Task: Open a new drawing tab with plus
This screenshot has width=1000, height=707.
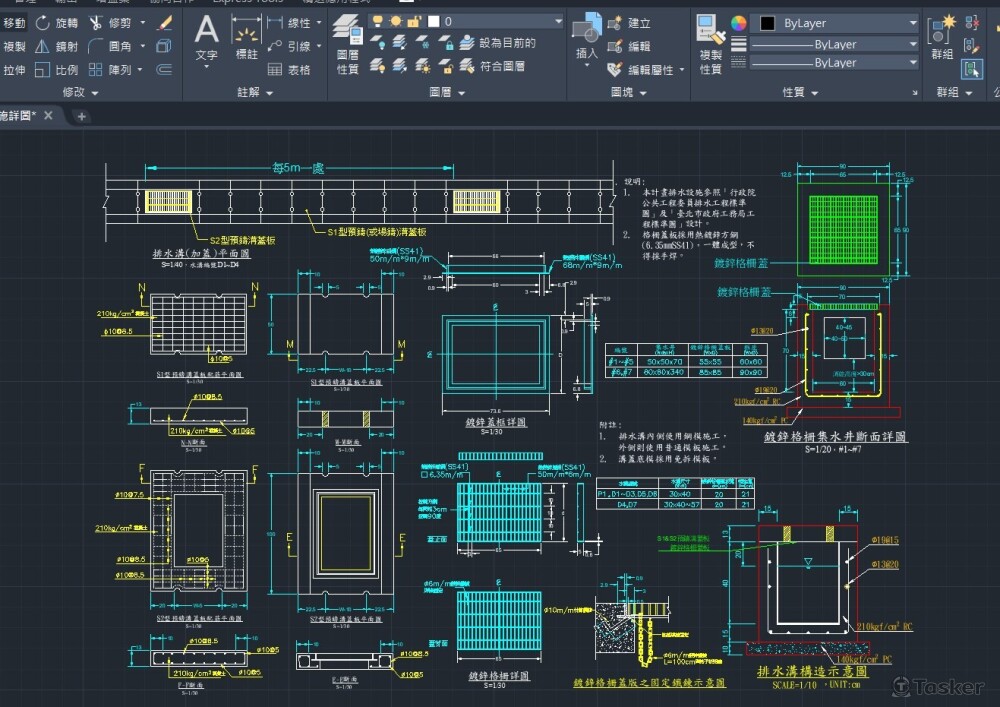Action: (82, 116)
